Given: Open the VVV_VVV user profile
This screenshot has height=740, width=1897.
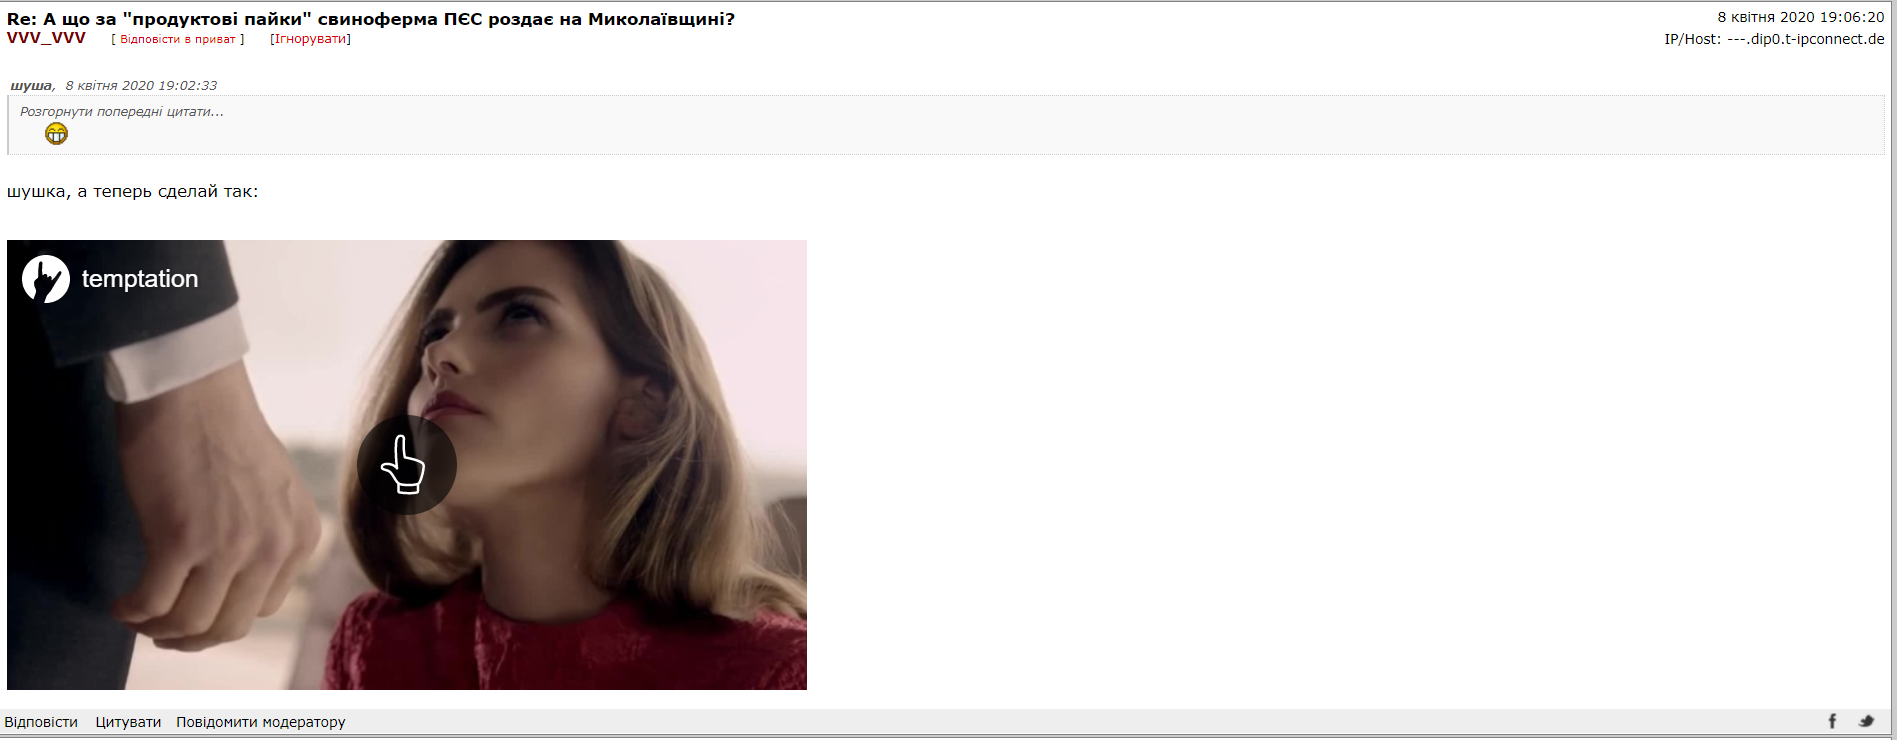Looking at the screenshot, I should [46, 38].
